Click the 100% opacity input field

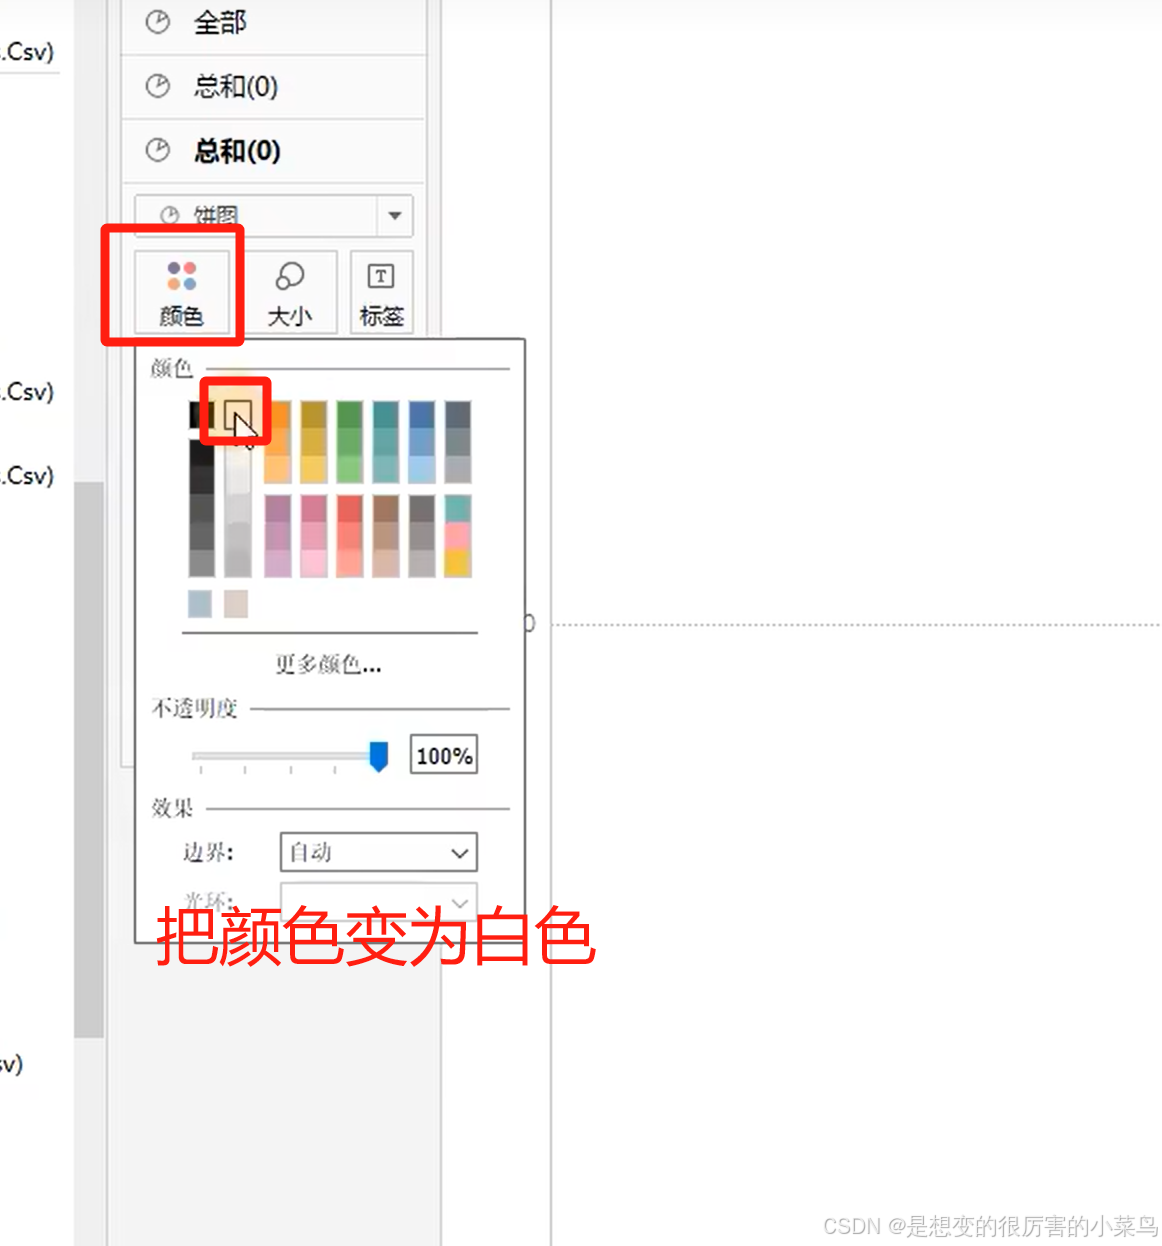tap(444, 755)
